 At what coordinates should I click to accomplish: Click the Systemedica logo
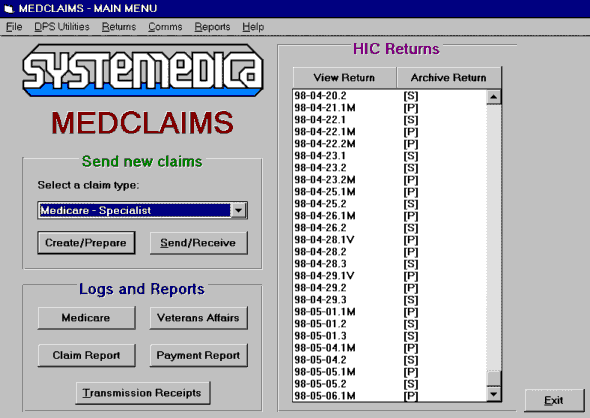[143, 70]
